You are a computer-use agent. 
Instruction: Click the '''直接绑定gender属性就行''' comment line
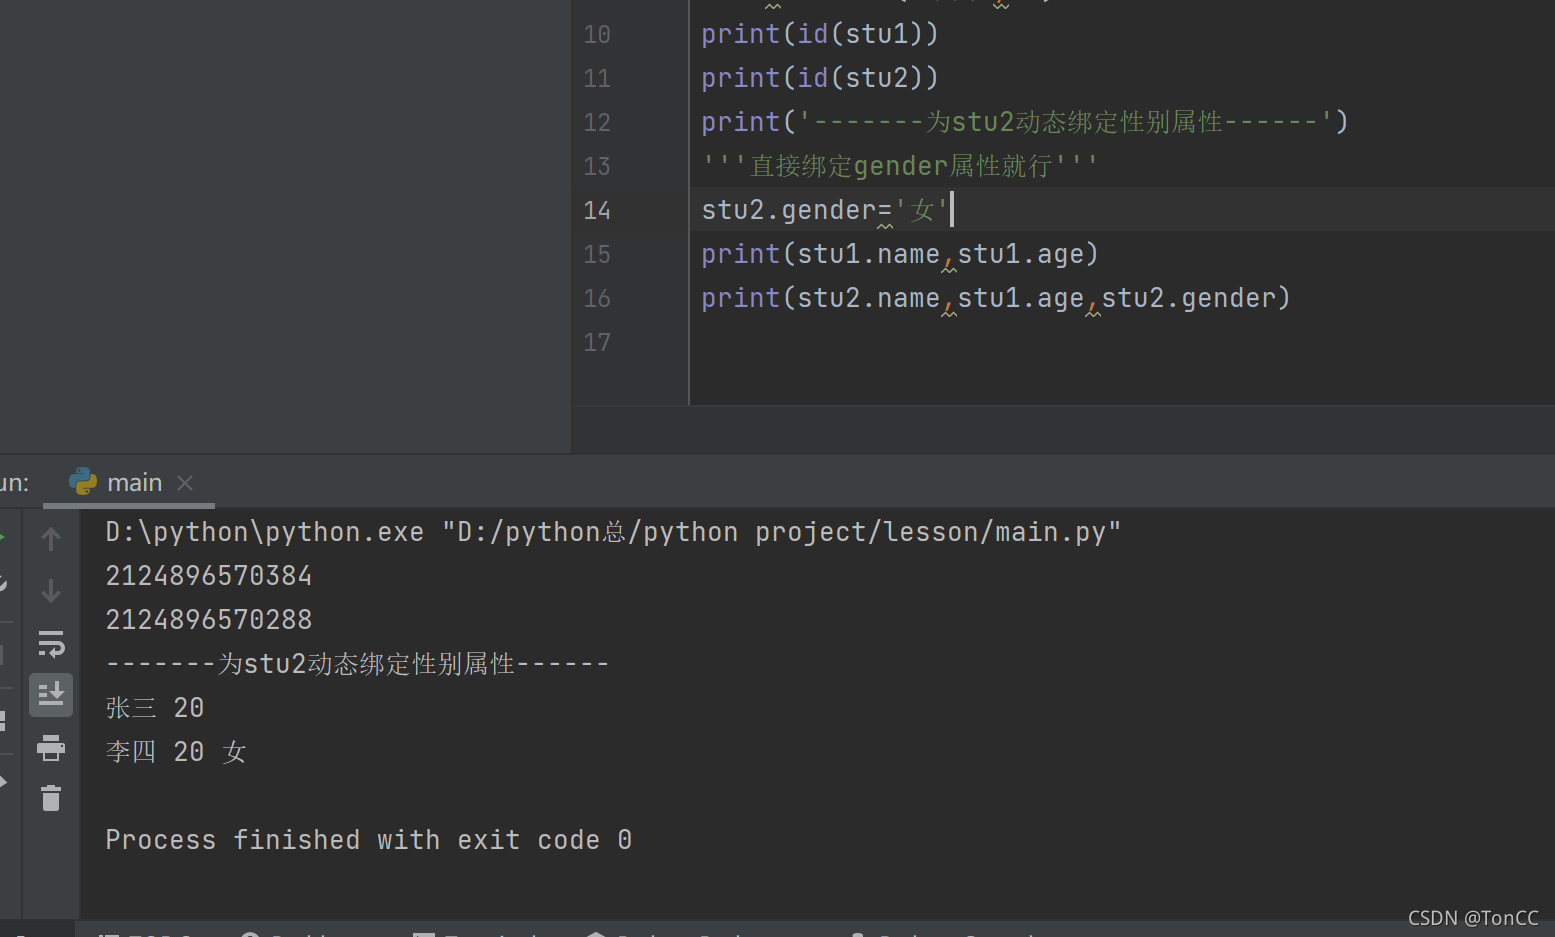click(900, 166)
